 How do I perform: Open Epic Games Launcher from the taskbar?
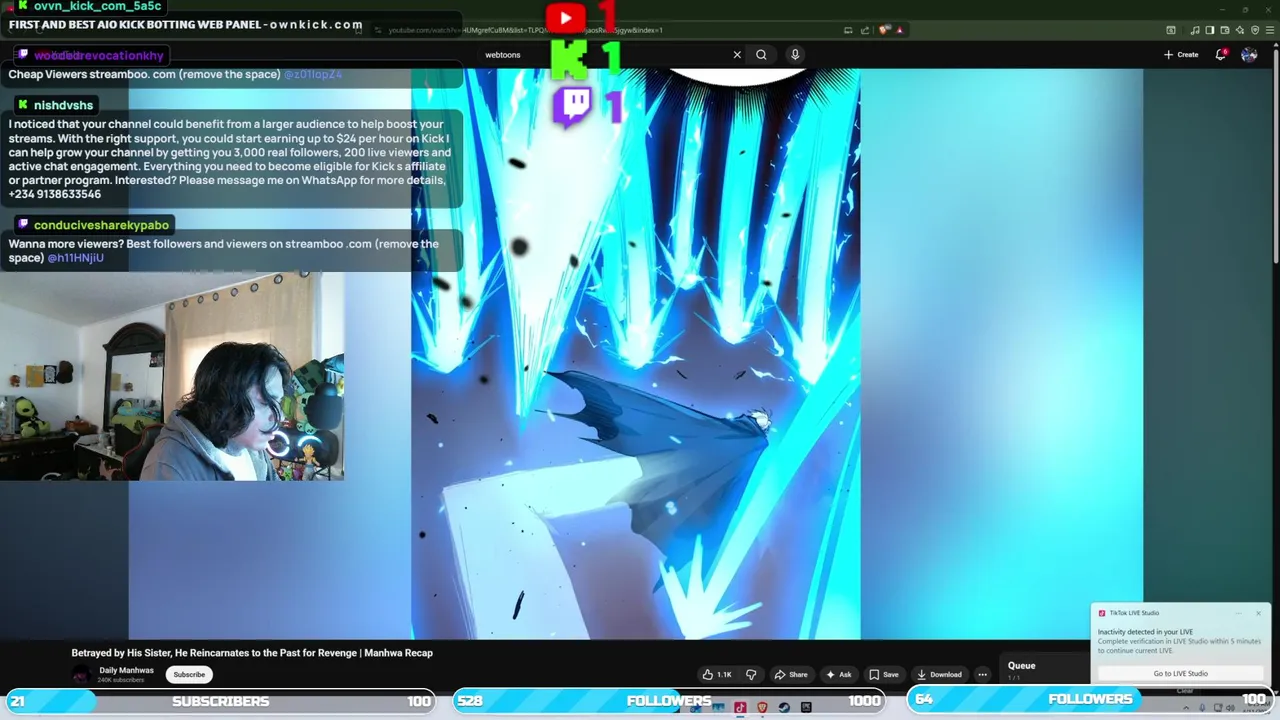pos(806,707)
